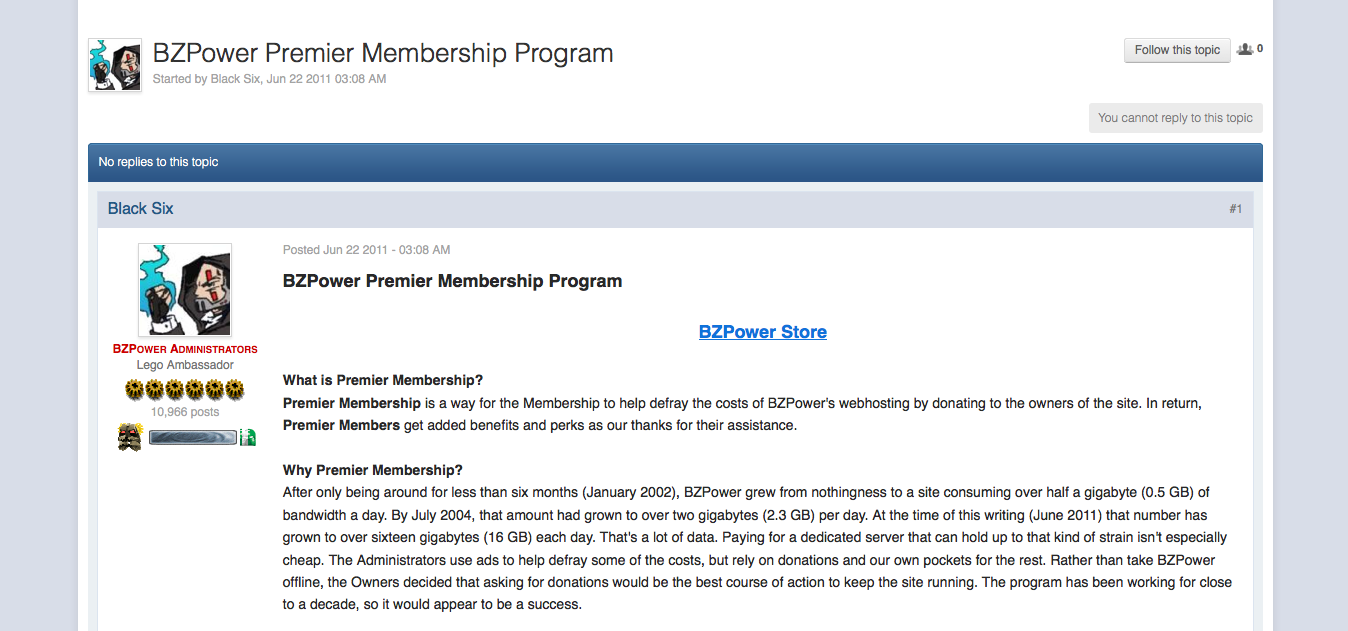The height and width of the screenshot is (631, 1348).
Task: Click the topic title heading at the top
Action: point(383,53)
